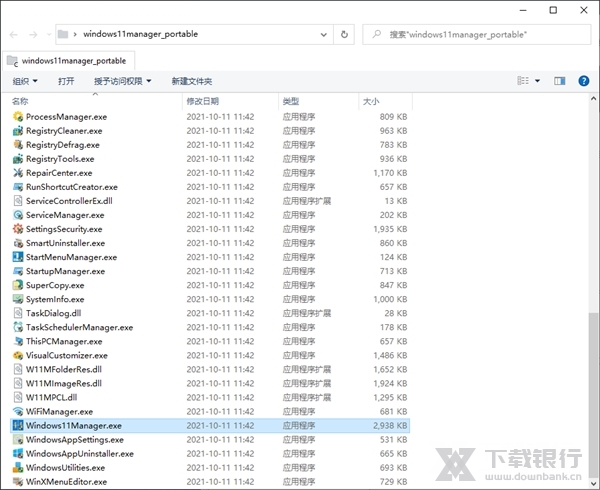Click 新建文件夹 to create folder
Screen dimensions: 600x490
point(192,81)
